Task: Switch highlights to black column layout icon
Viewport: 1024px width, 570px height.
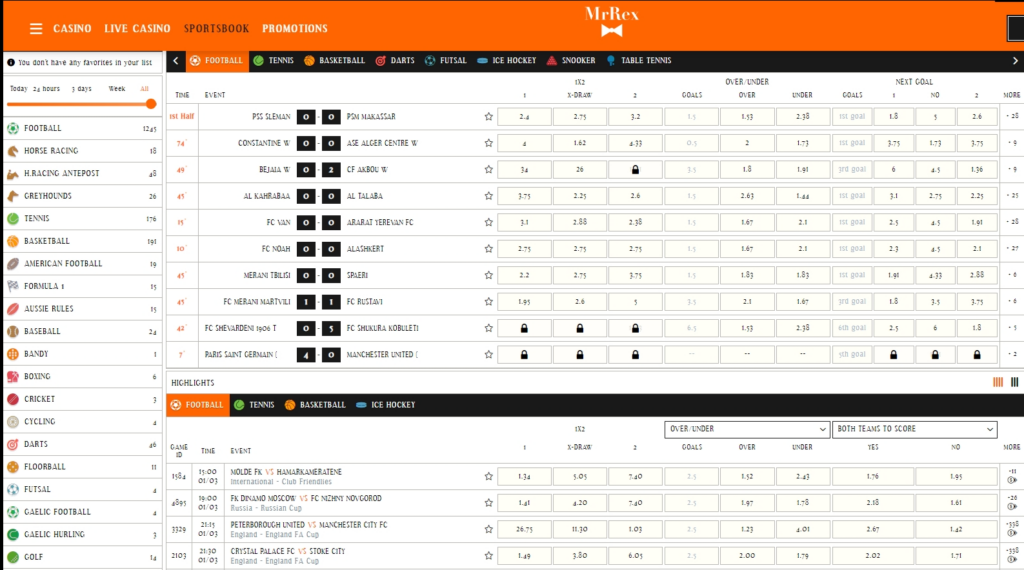Action: [1014, 382]
